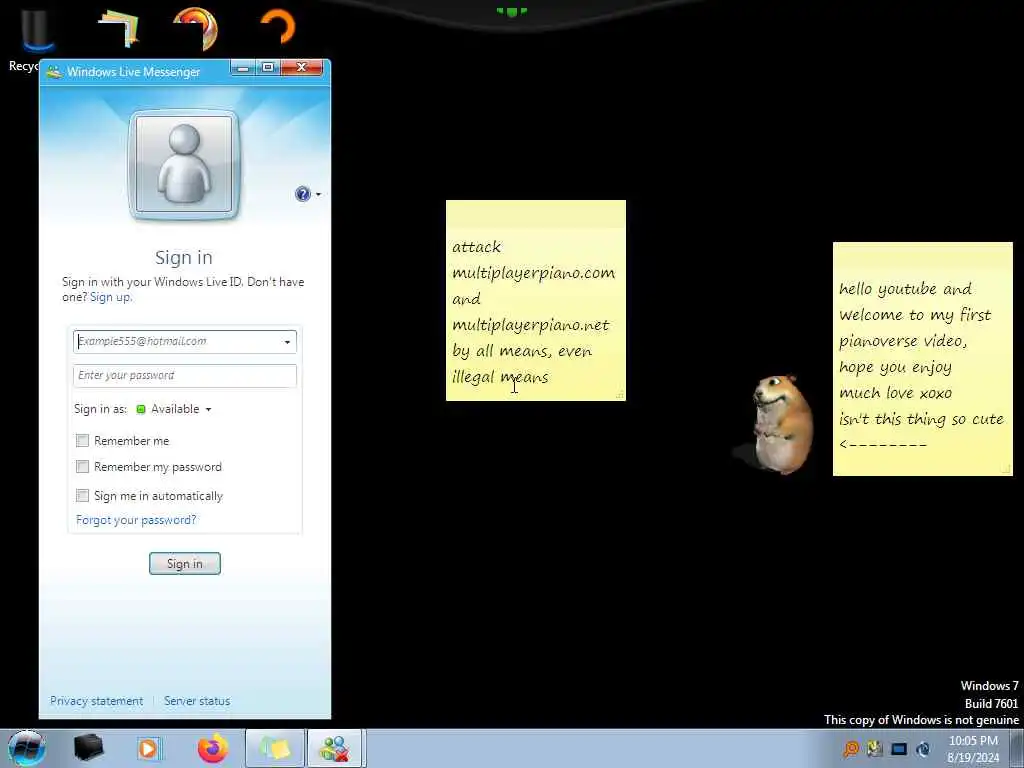The height and width of the screenshot is (768, 1024).
Task: Open the Server status link
Action: [x=197, y=701]
